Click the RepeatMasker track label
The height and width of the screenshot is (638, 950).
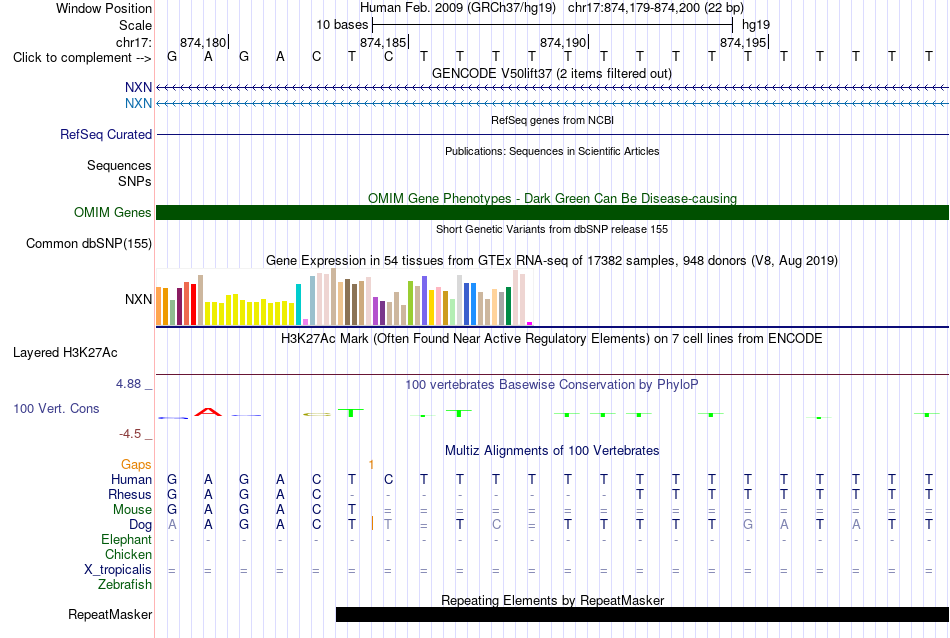click(x=110, y=614)
